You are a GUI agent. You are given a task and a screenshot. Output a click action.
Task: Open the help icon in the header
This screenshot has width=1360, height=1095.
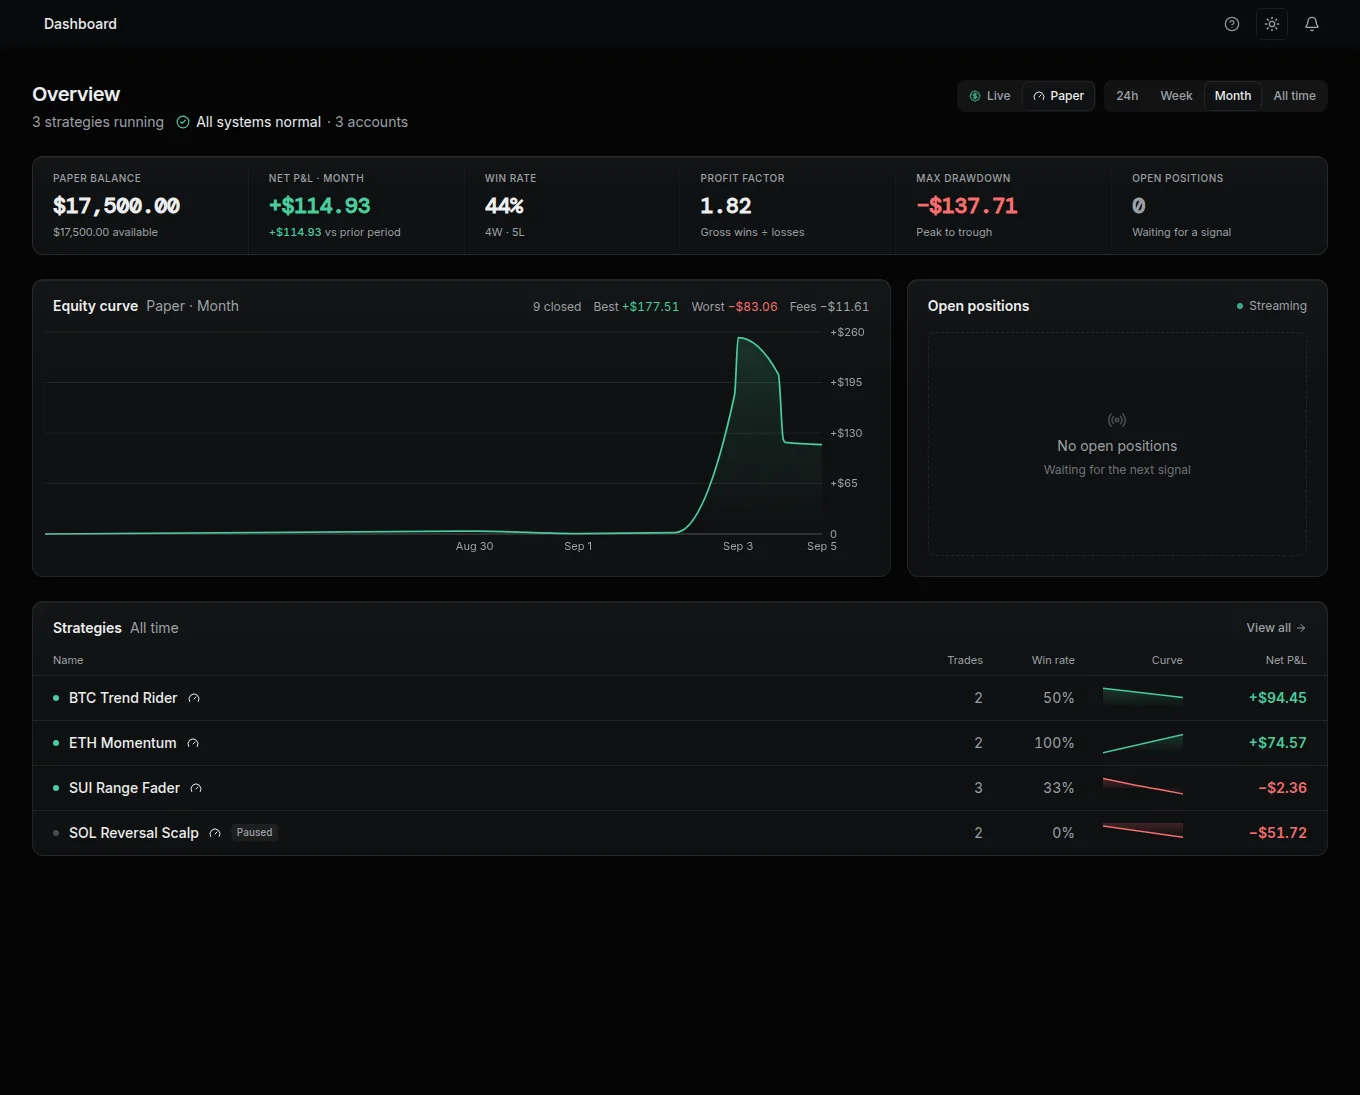point(1232,24)
